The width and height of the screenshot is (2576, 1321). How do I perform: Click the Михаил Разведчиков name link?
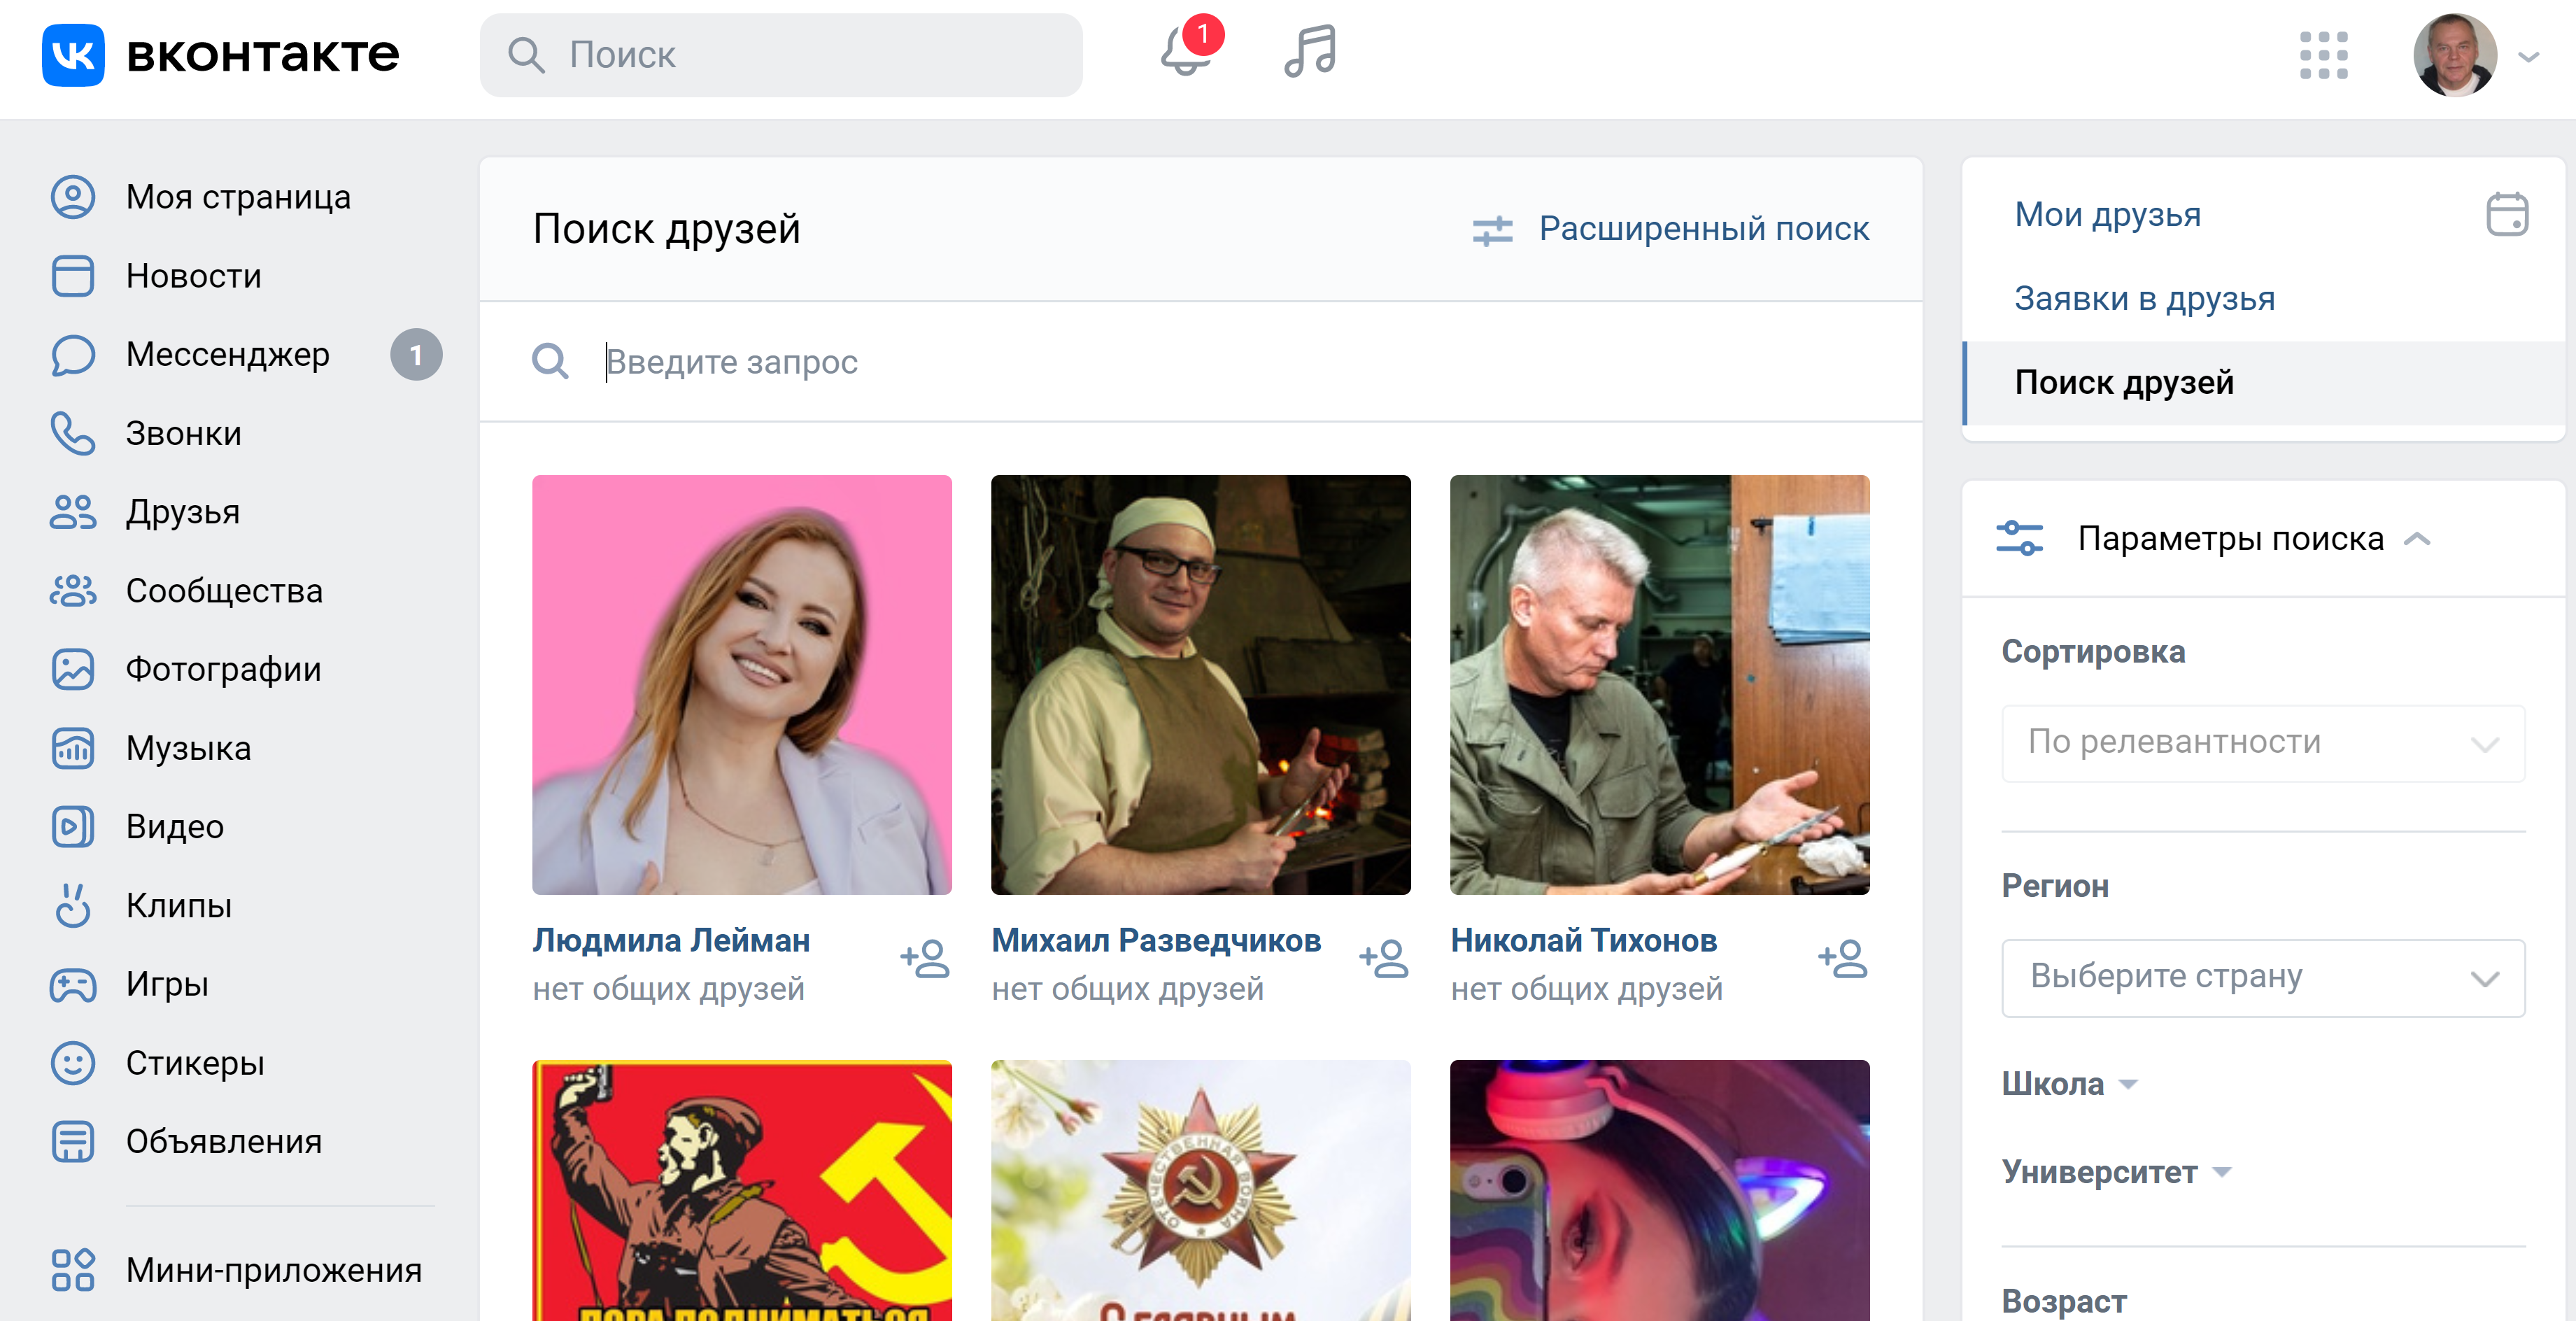click(x=1156, y=940)
